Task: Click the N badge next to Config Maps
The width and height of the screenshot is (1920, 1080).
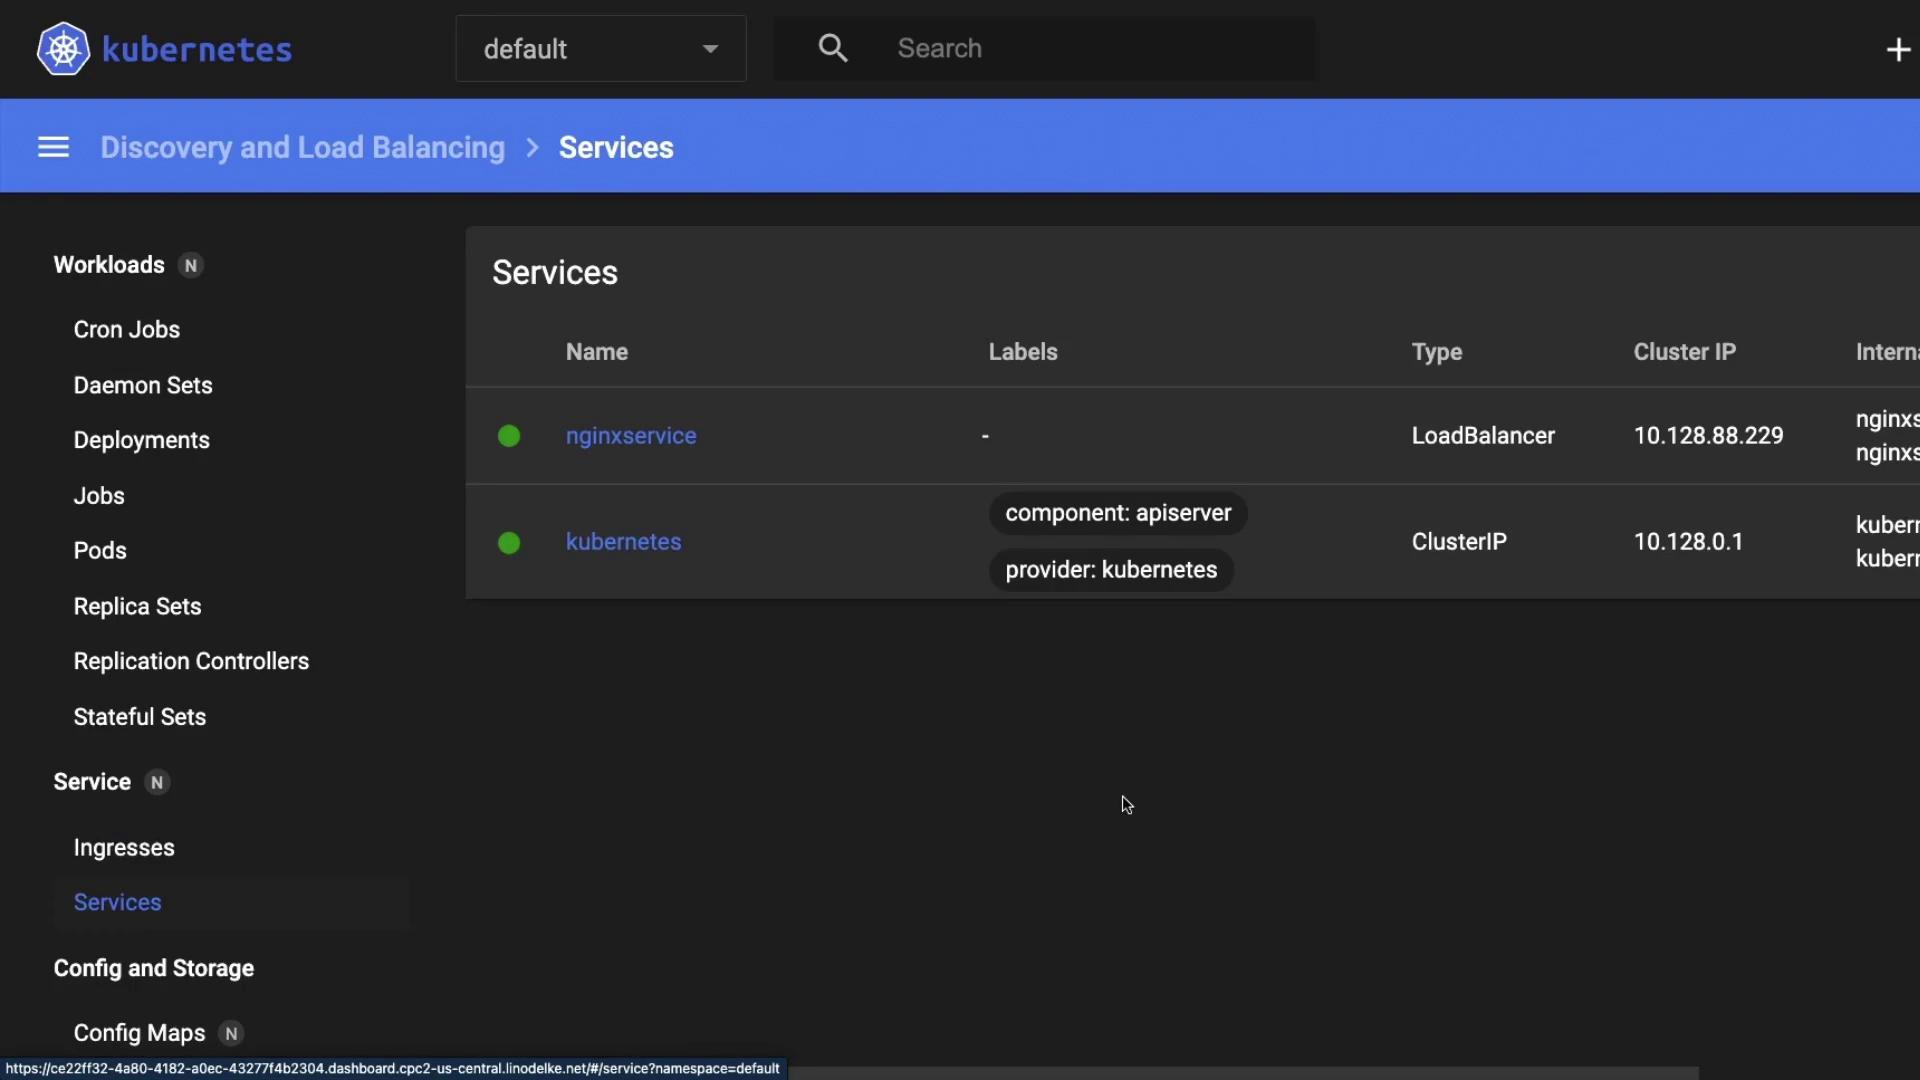Action: [x=231, y=1034]
